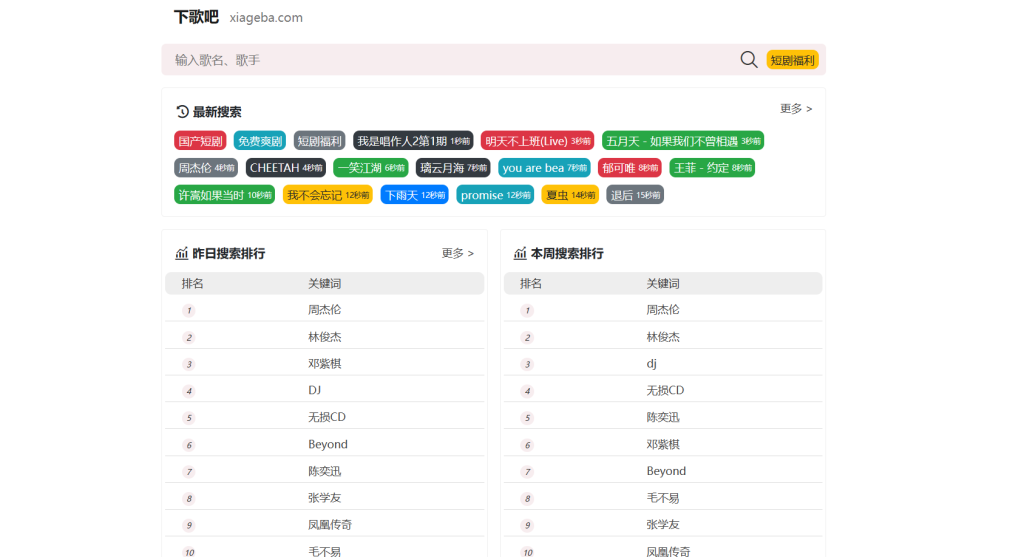
Task: Click the 下歌吧 site logo
Action: coord(196,17)
